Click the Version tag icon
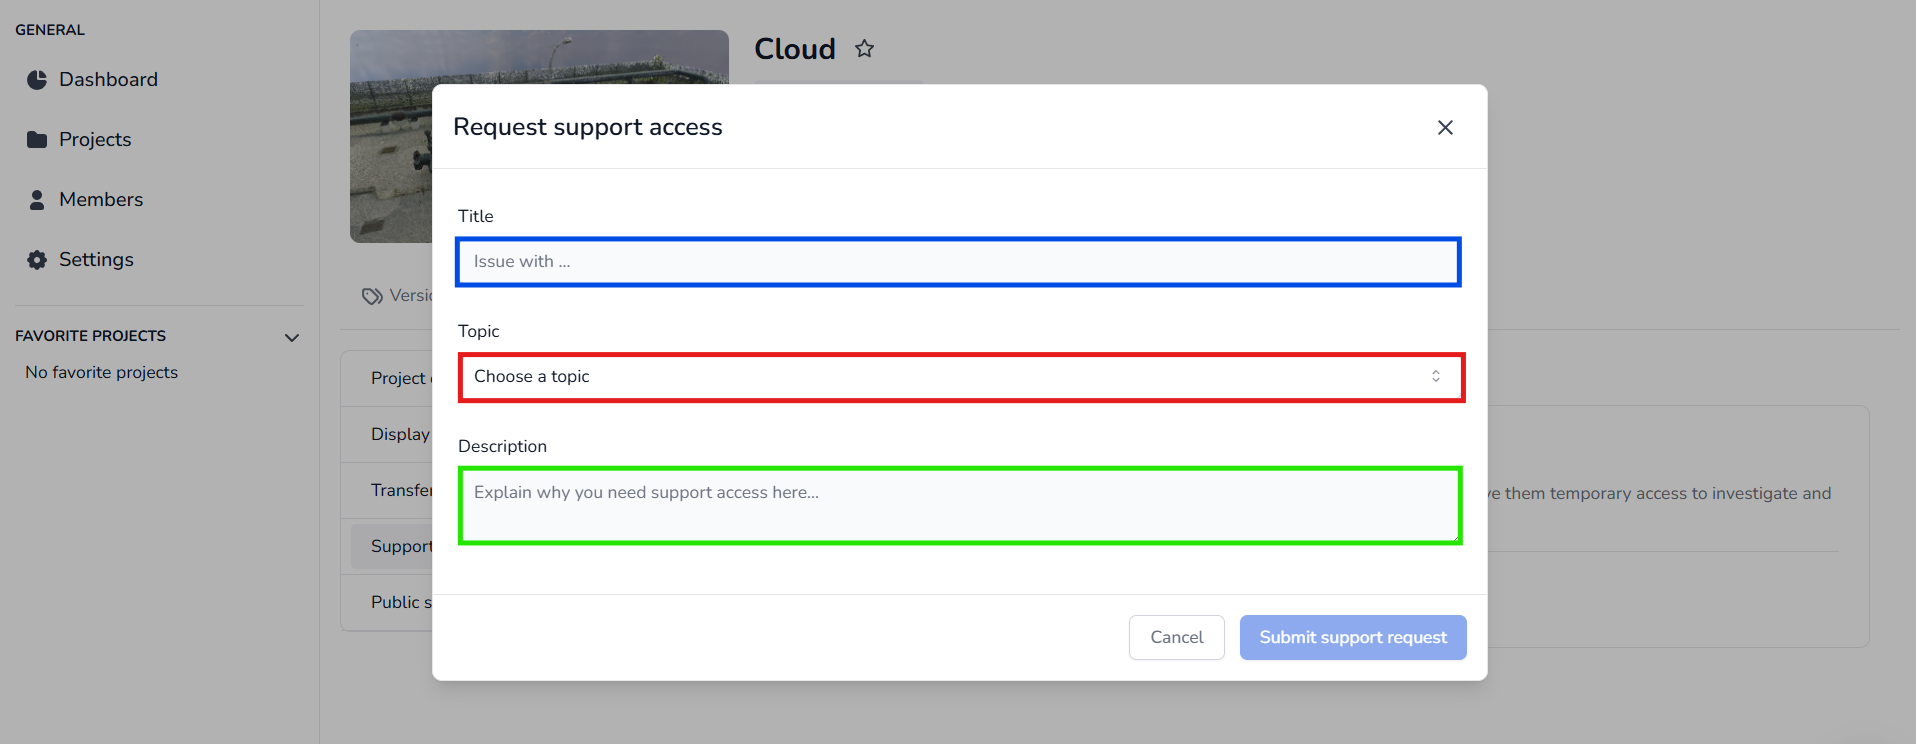Screen dimensions: 1916x744 372,296
